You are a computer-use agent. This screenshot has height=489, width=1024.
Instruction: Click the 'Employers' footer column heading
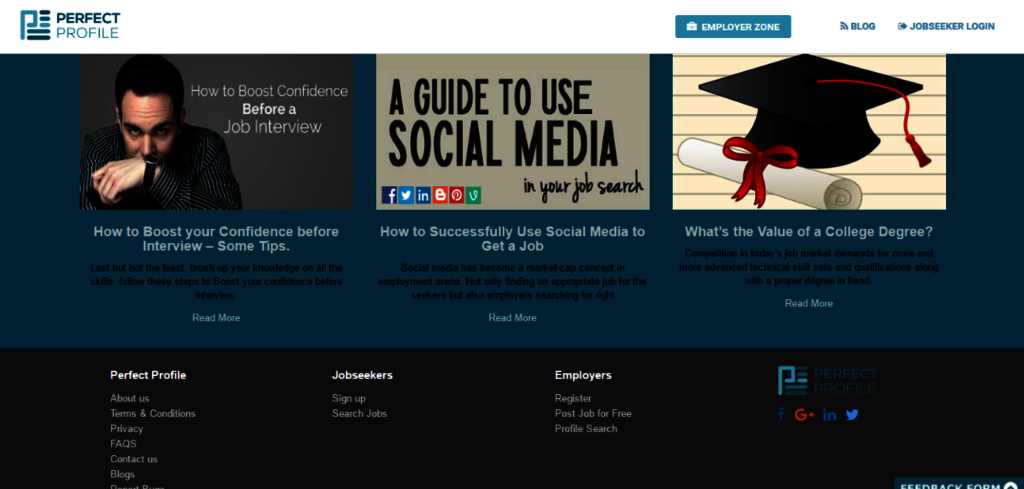coord(583,375)
